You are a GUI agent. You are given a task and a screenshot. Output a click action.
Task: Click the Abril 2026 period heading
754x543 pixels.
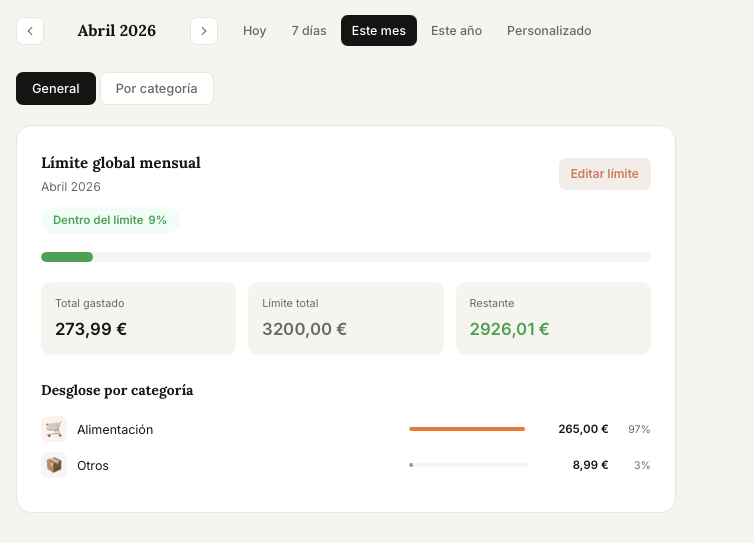117,31
